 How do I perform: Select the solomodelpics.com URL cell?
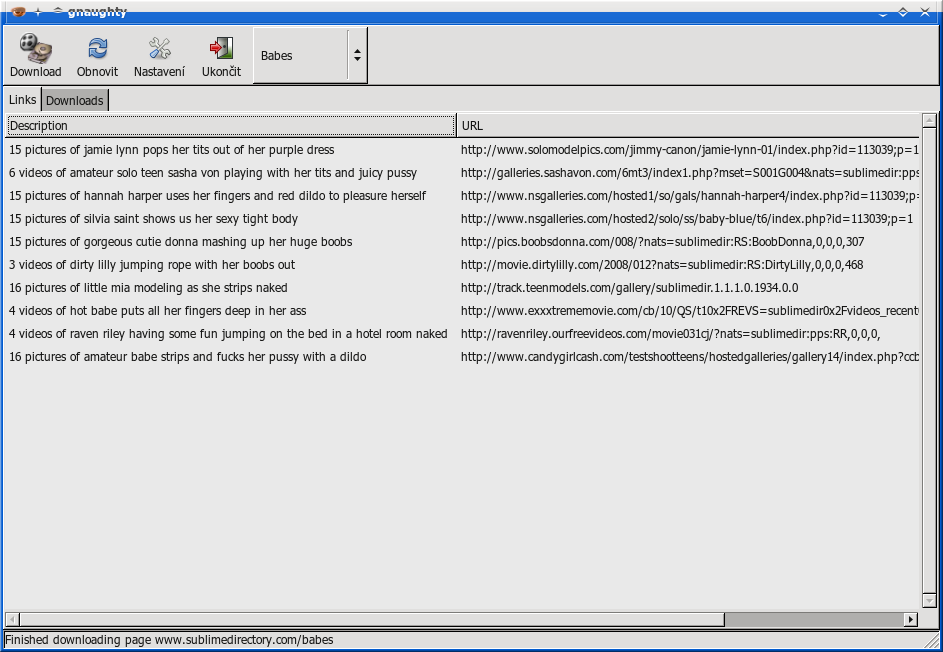pyautogui.click(x=689, y=150)
